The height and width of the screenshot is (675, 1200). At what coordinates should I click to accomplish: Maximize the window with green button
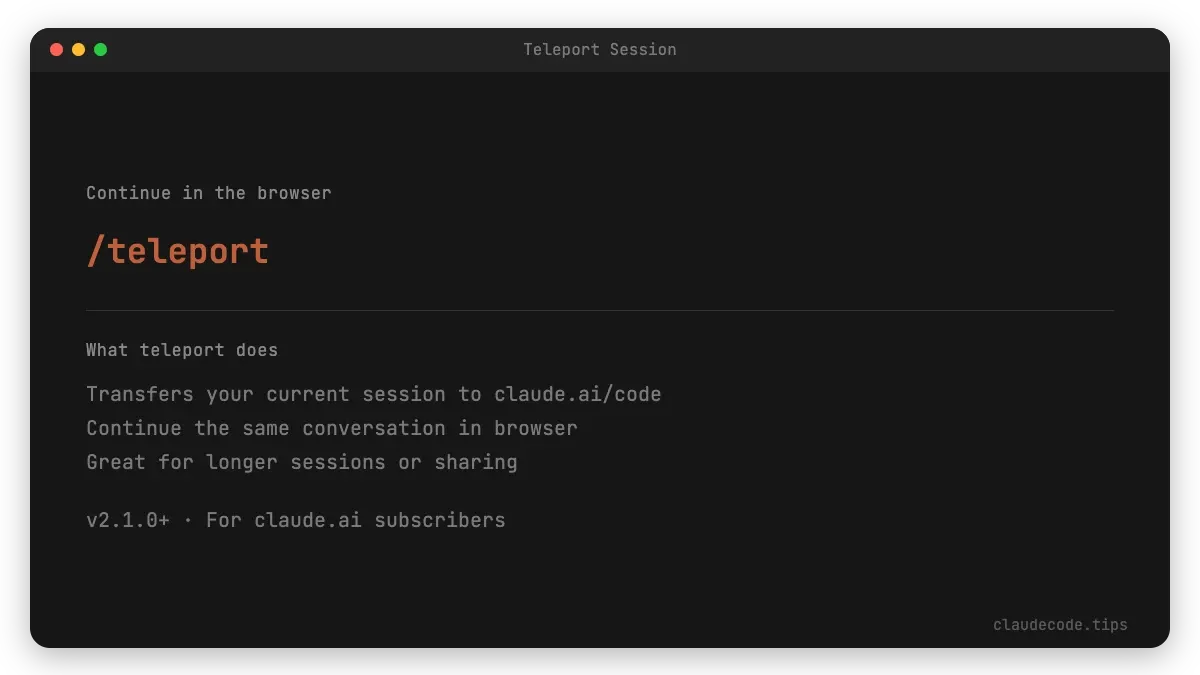point(100,49)
